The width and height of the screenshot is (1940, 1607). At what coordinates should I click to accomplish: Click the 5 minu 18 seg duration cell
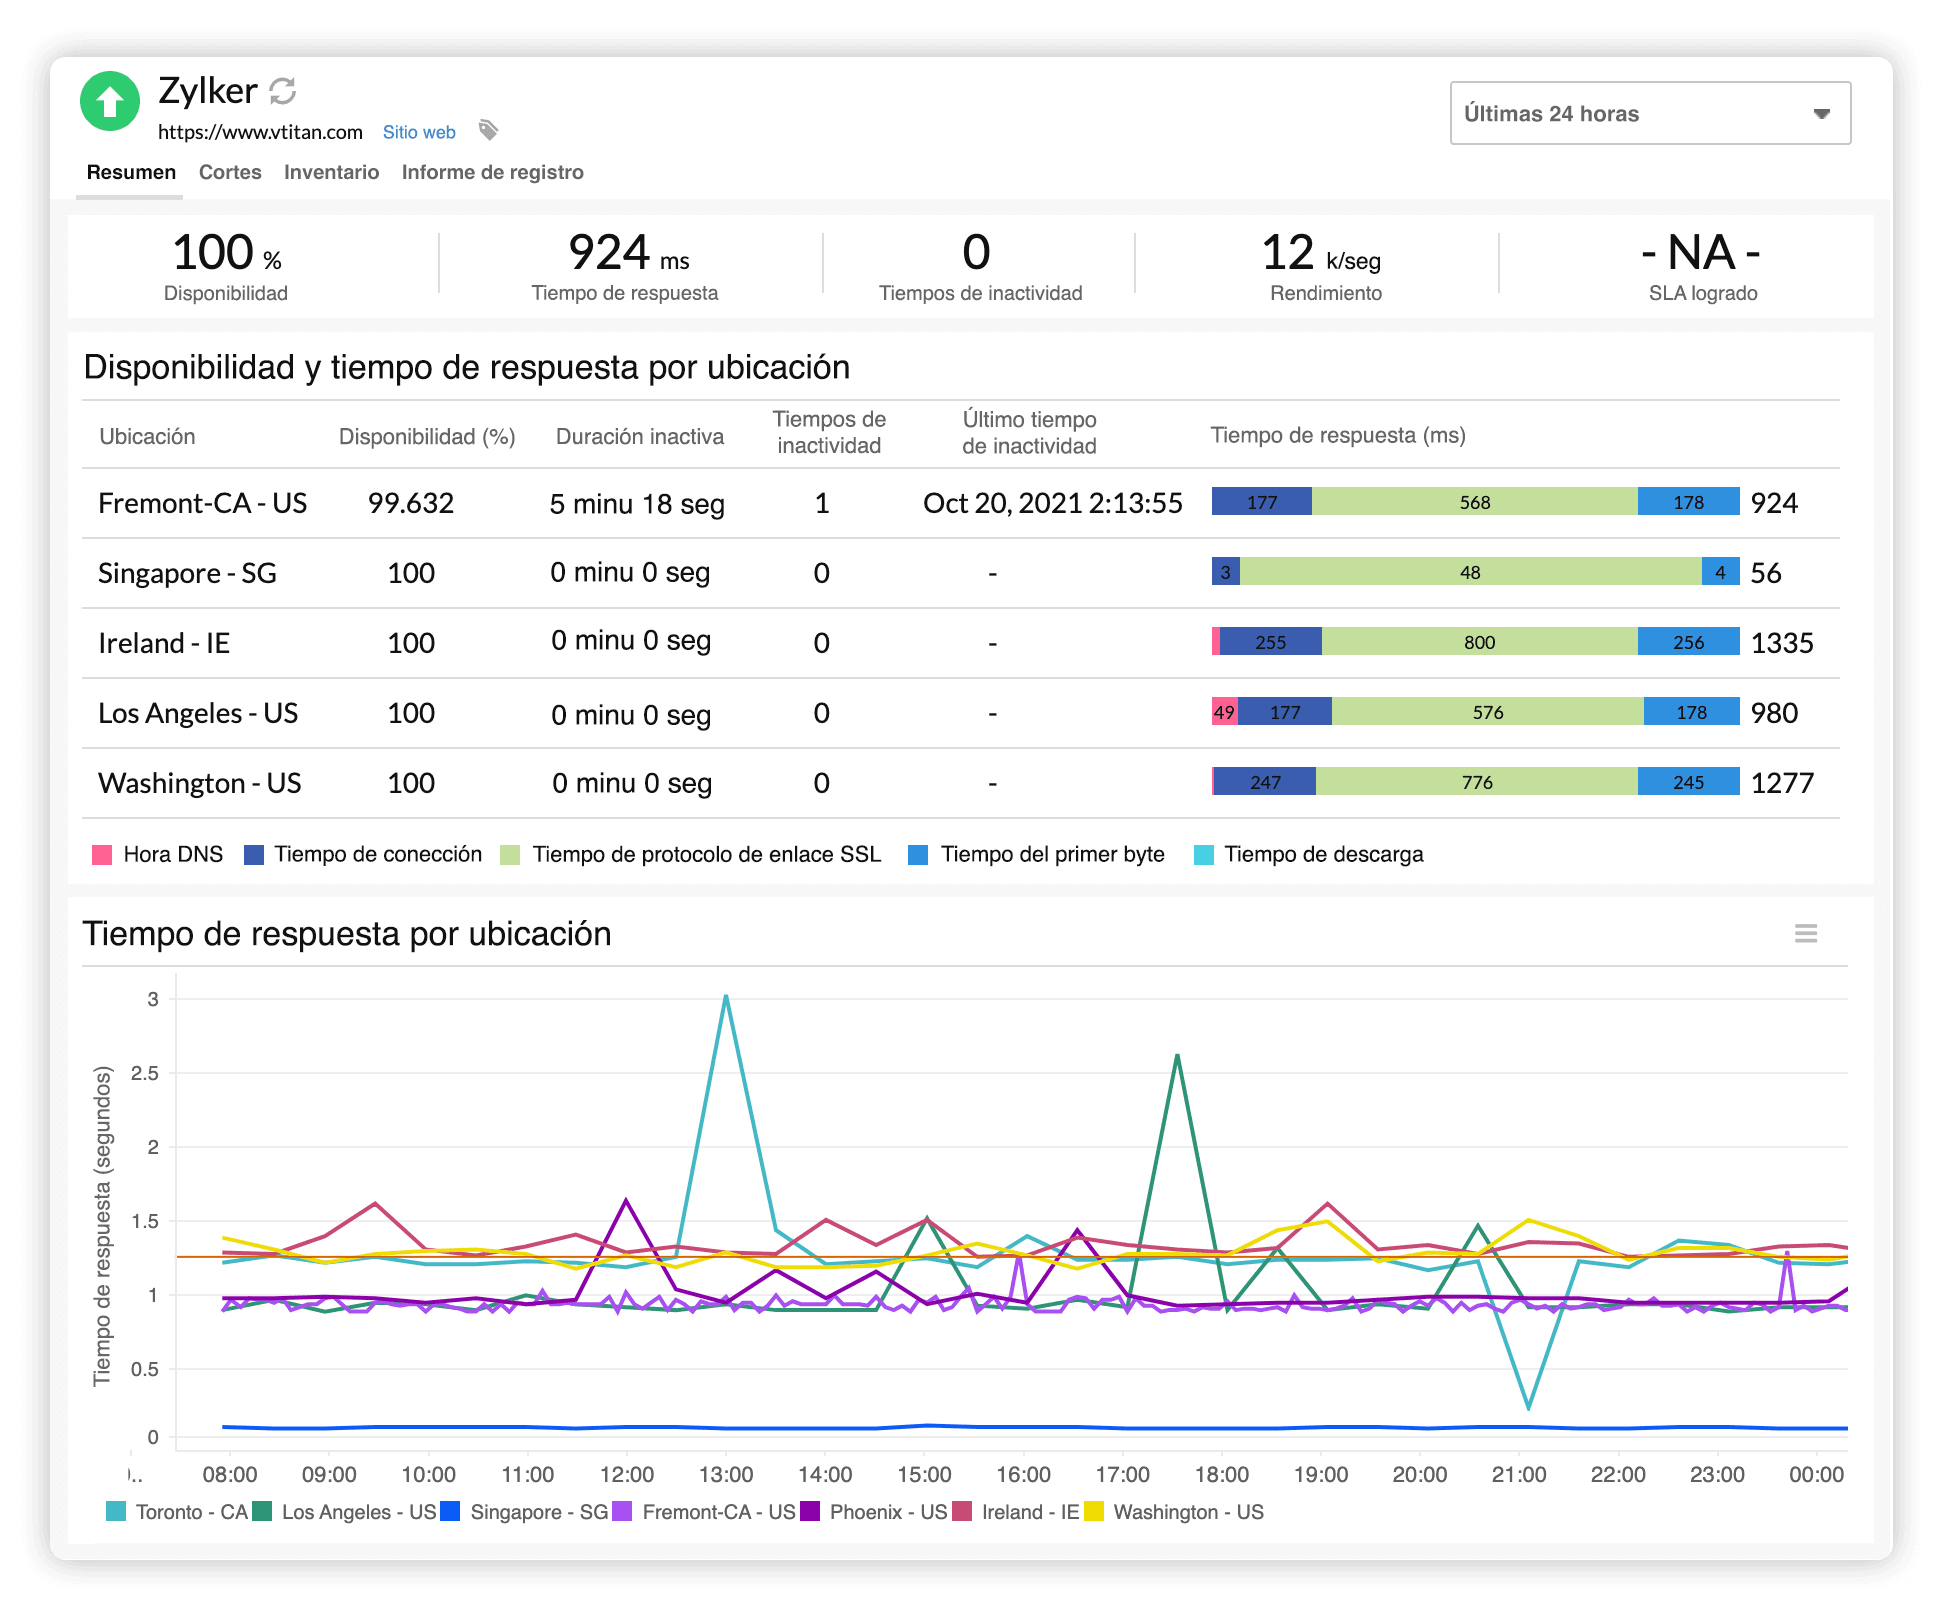(637, 504)
